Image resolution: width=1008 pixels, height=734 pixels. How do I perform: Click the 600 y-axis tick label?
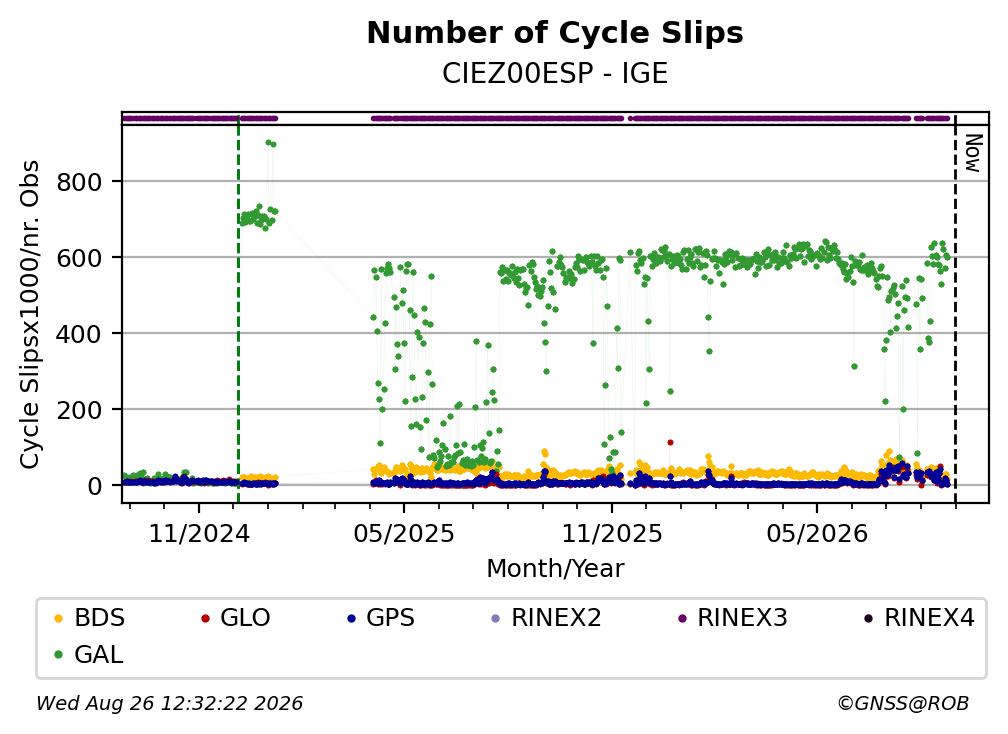tap(79, 258)
